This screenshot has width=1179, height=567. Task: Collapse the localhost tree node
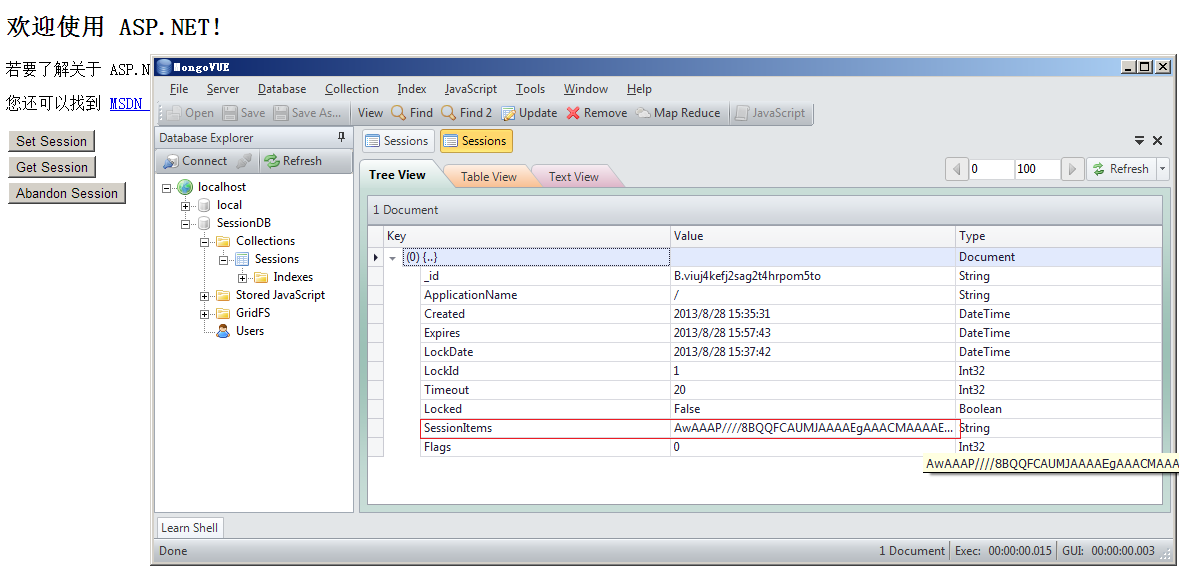pos(166,187)
